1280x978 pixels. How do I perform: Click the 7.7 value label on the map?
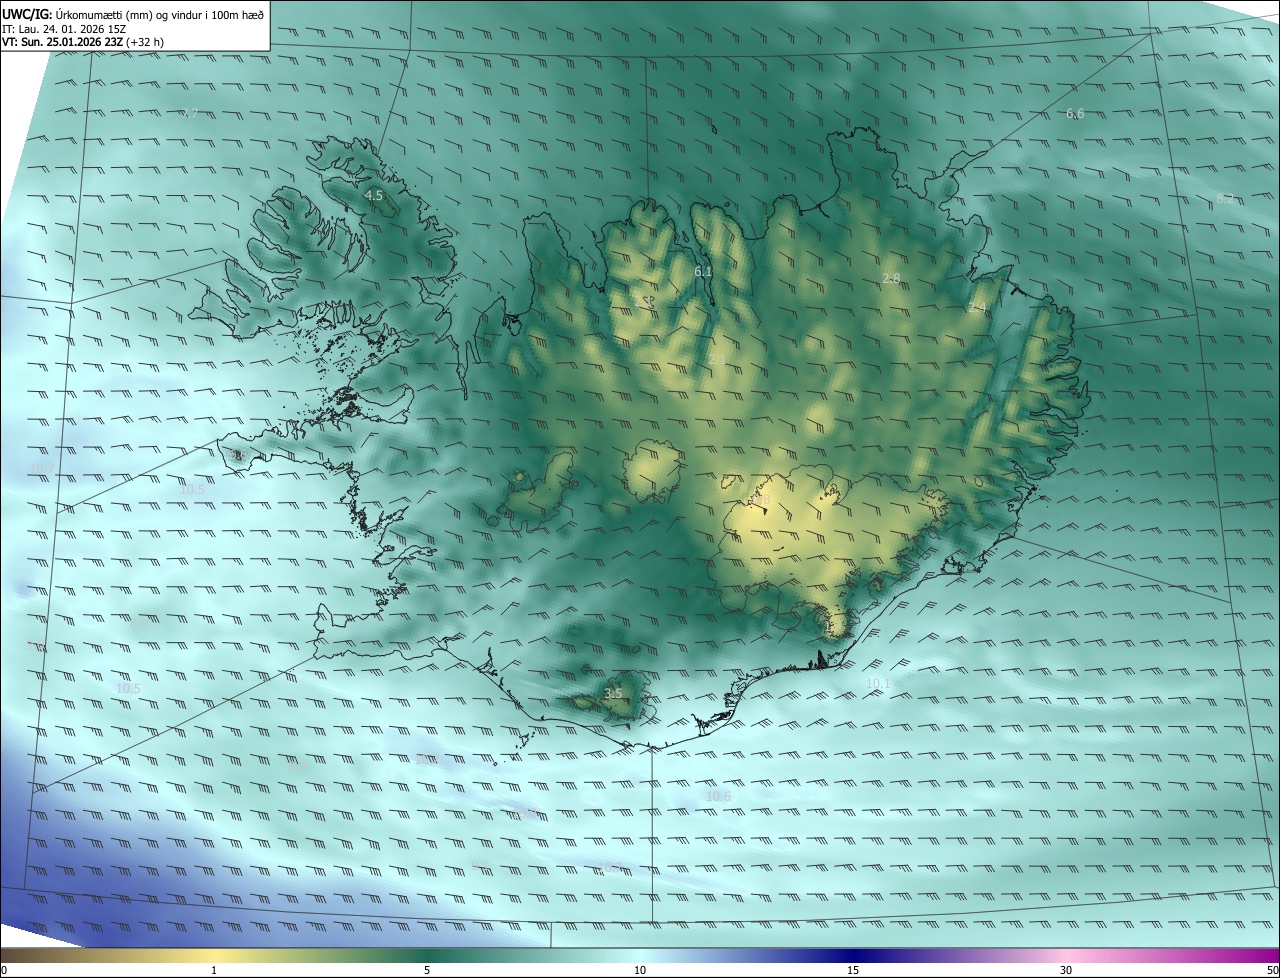(x=189, y=112)
